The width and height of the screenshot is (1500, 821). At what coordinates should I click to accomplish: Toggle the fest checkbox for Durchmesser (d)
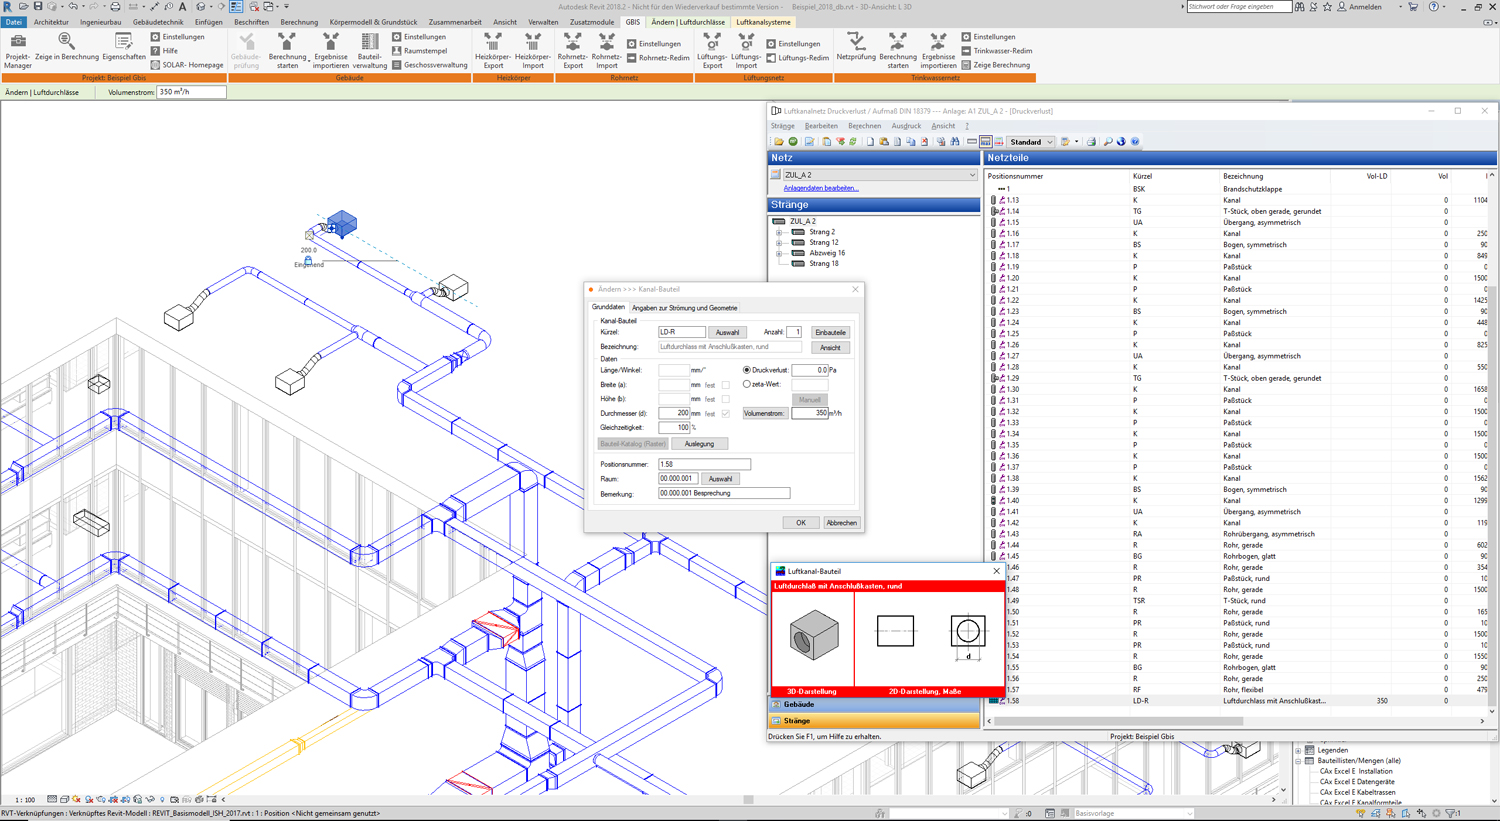[726, 413]
